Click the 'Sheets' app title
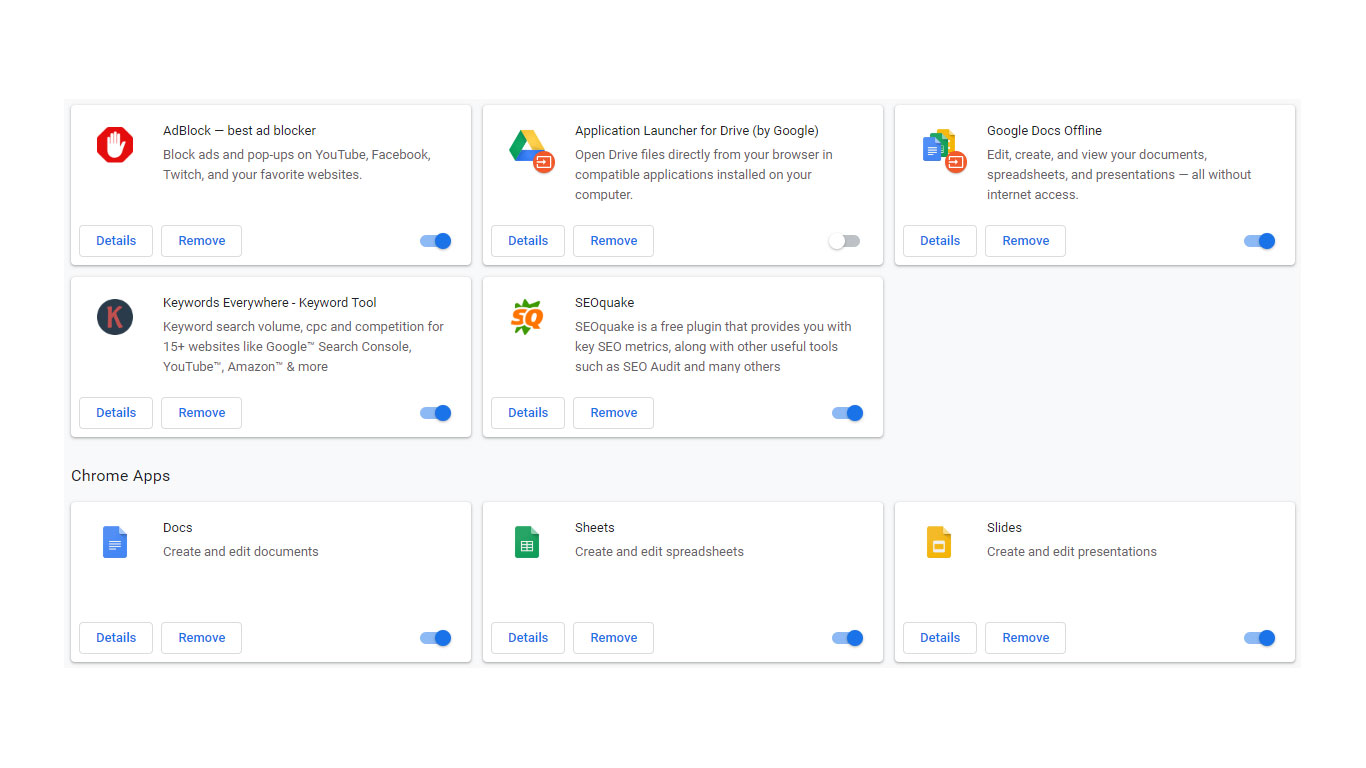 click(x=595, y=528)
